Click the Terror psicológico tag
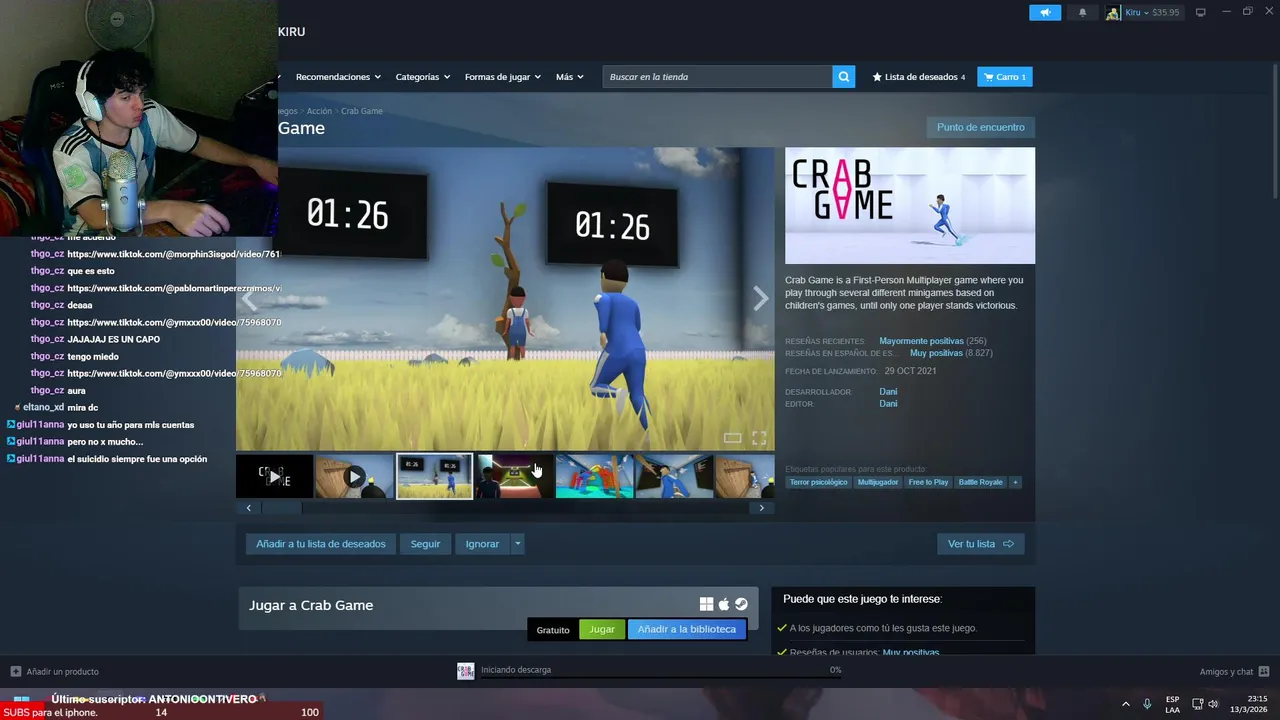Viewport: 1280px width, 720px height. [x=818, y=482]
